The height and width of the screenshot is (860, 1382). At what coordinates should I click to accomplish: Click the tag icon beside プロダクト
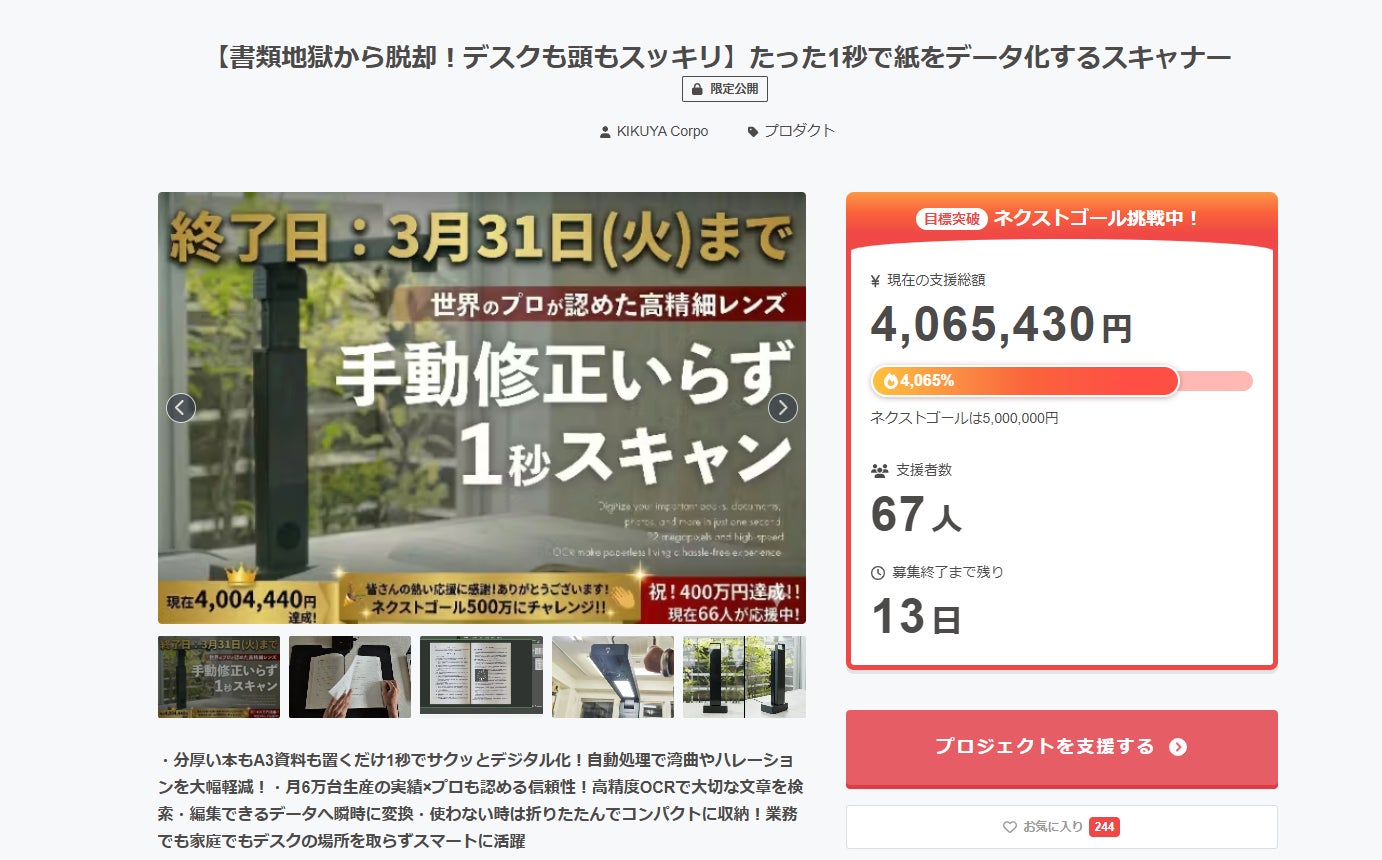coord(753,132)
